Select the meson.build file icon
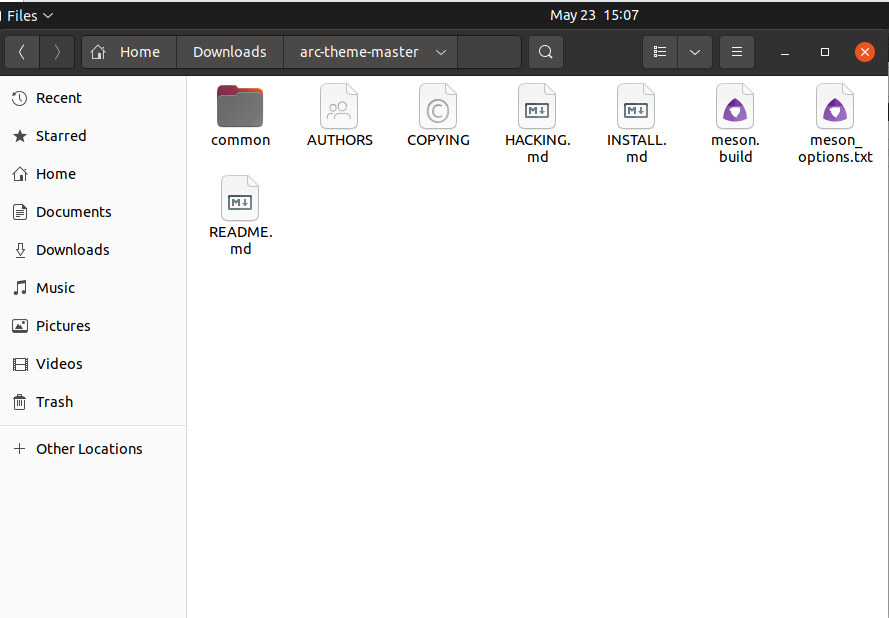 pos(735,106)
